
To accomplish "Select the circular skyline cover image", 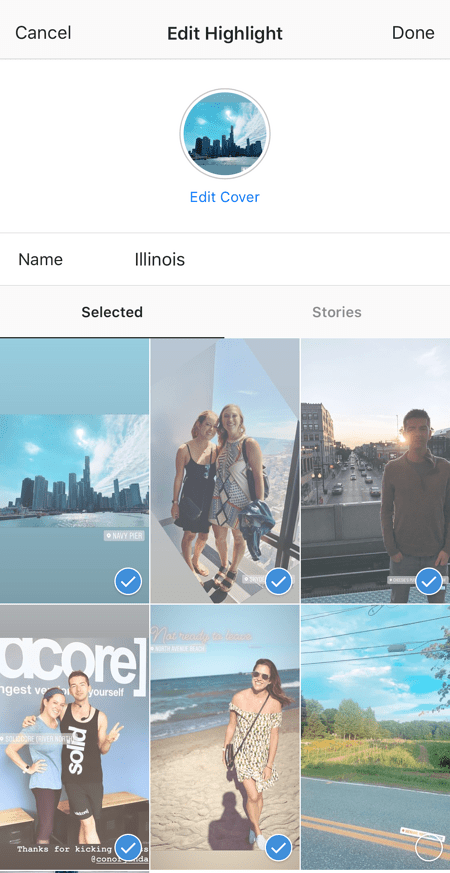I will (x=224, y=134).
